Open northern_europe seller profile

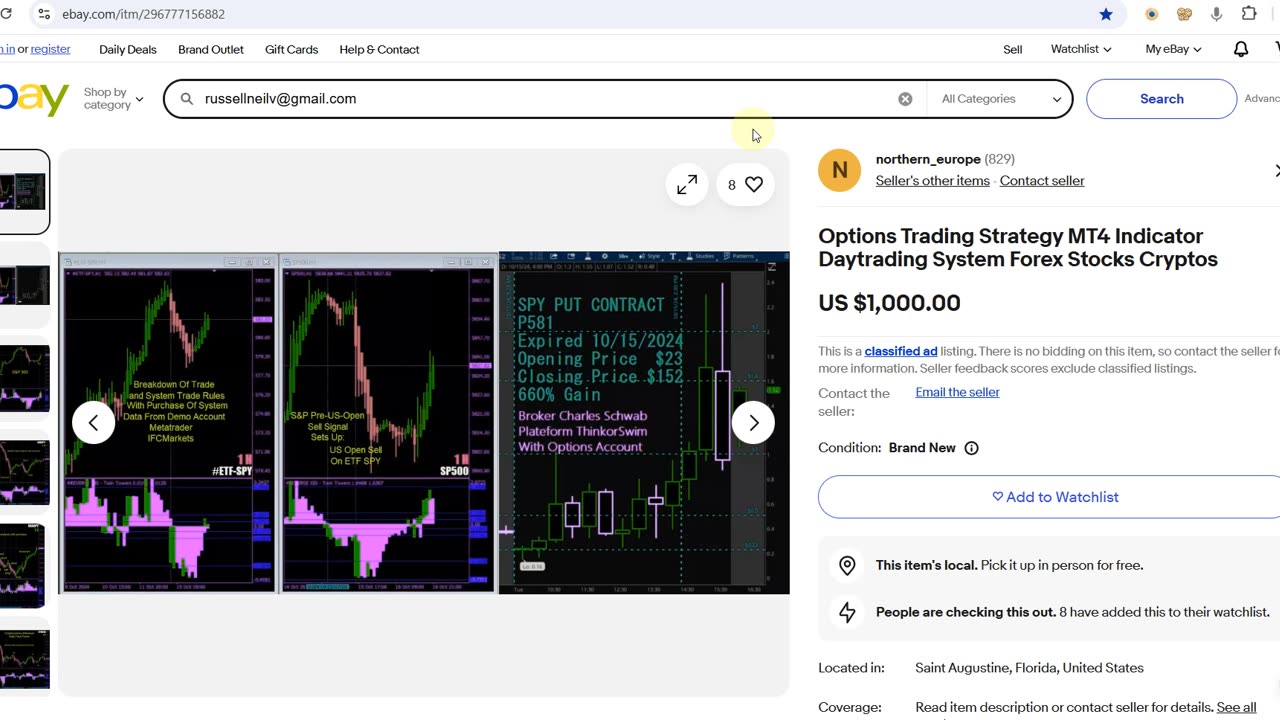(x=928, y=159)
